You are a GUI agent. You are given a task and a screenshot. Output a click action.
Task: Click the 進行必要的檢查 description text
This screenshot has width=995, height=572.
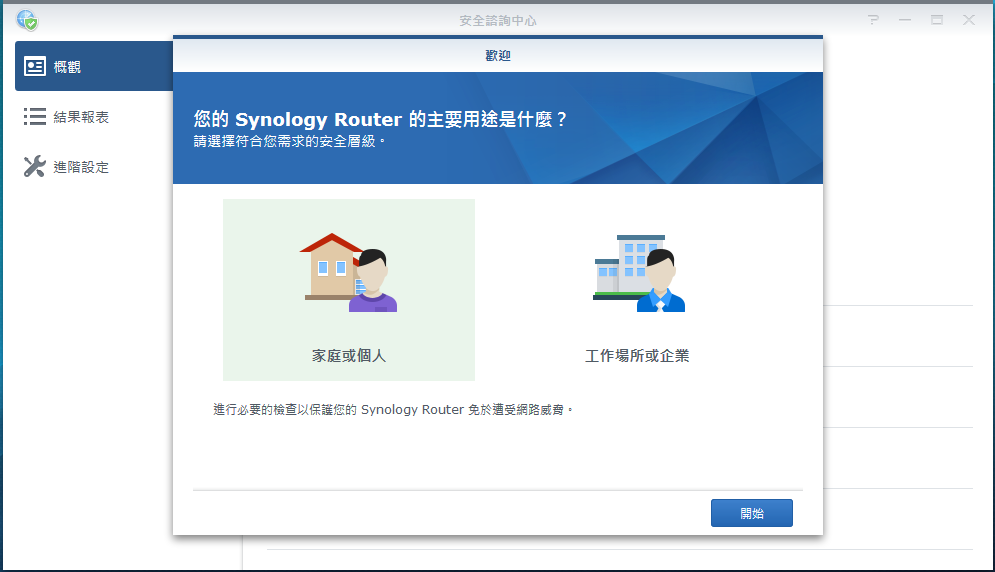pyautogui.click(x=393, y=409)
